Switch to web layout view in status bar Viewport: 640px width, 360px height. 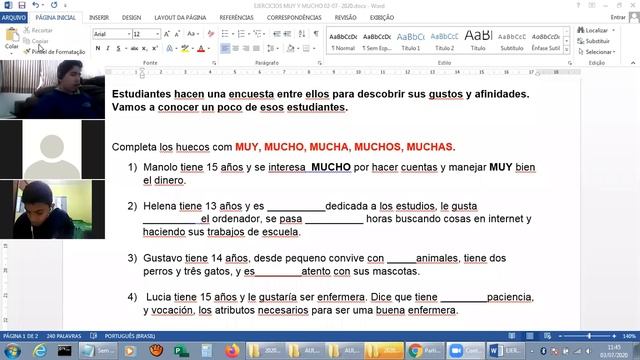point(547,336)
